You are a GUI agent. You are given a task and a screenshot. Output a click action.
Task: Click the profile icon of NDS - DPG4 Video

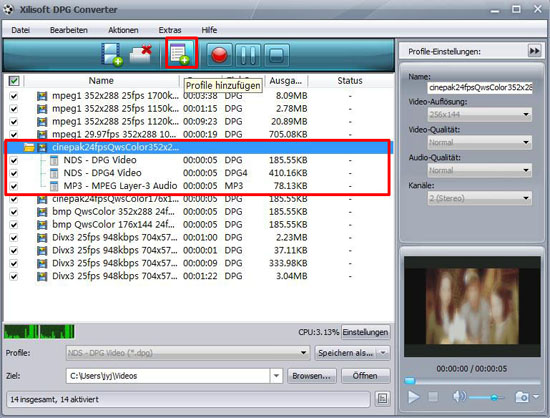(54, 173)
